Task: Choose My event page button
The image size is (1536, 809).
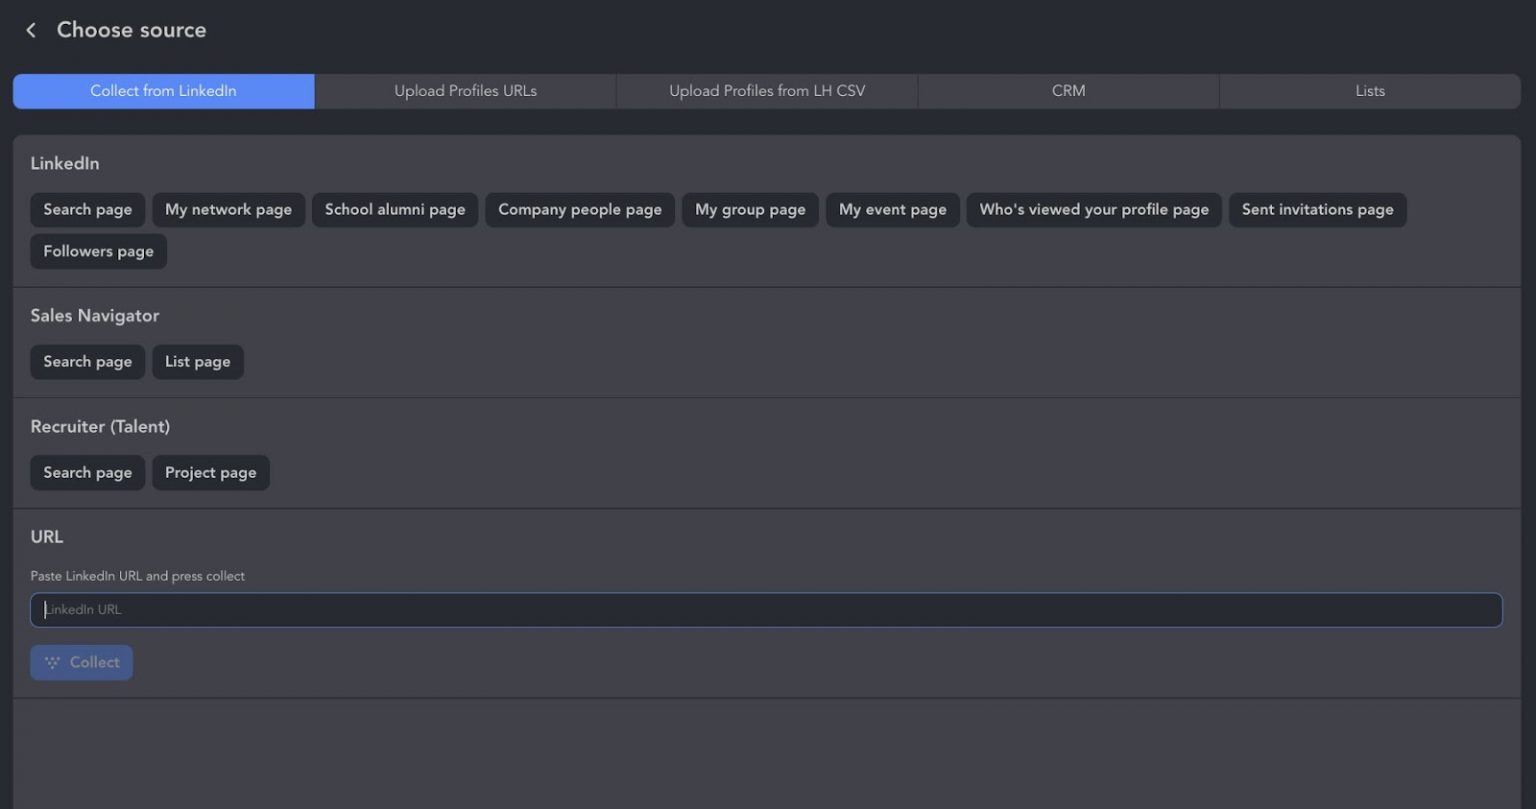Action: click(x=892, y=210)
